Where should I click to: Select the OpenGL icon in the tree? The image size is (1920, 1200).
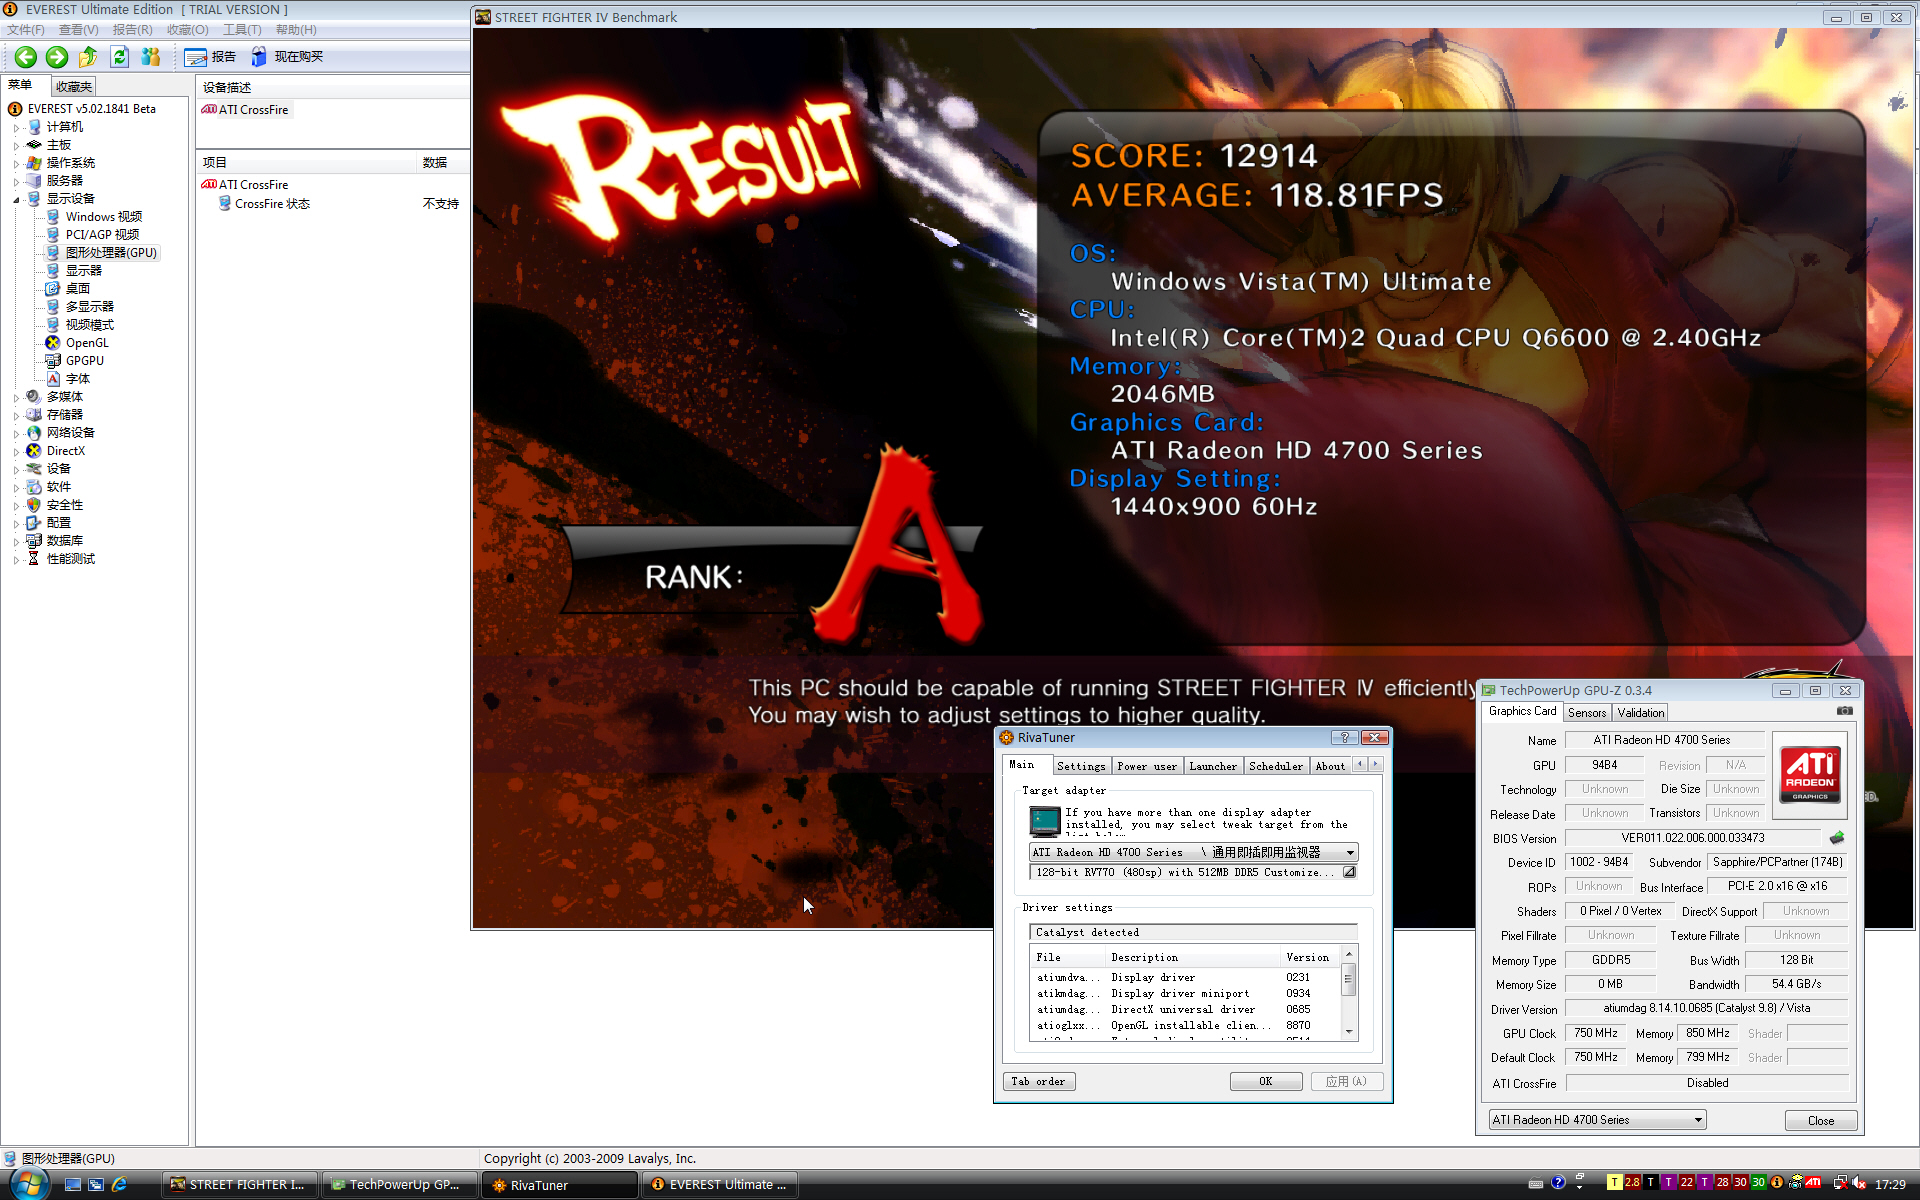(x=53, y=343)
